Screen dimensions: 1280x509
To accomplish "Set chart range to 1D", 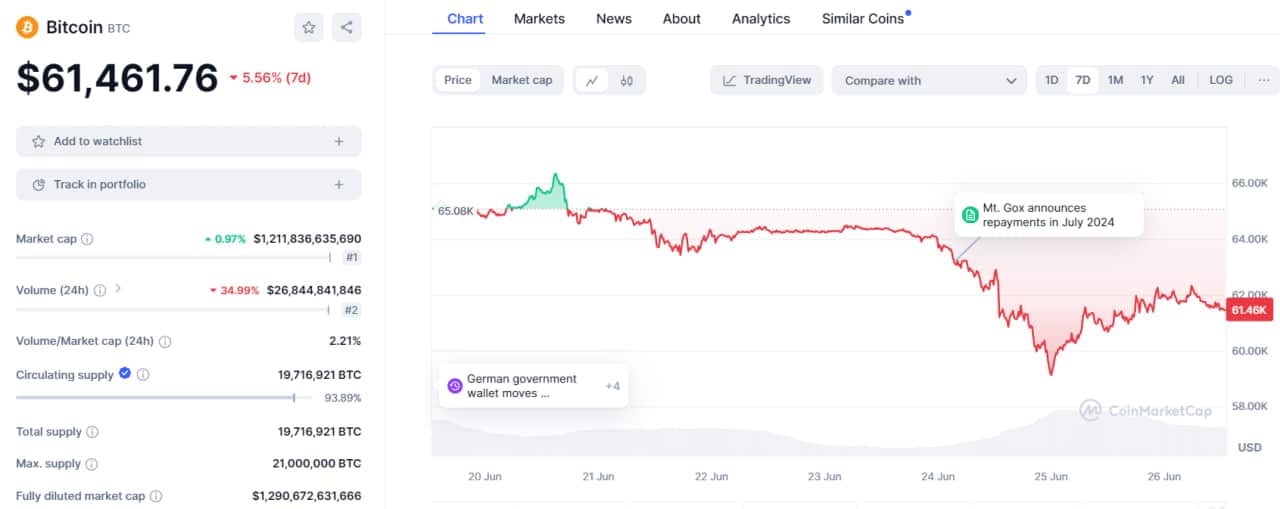I will point(1052,80).
